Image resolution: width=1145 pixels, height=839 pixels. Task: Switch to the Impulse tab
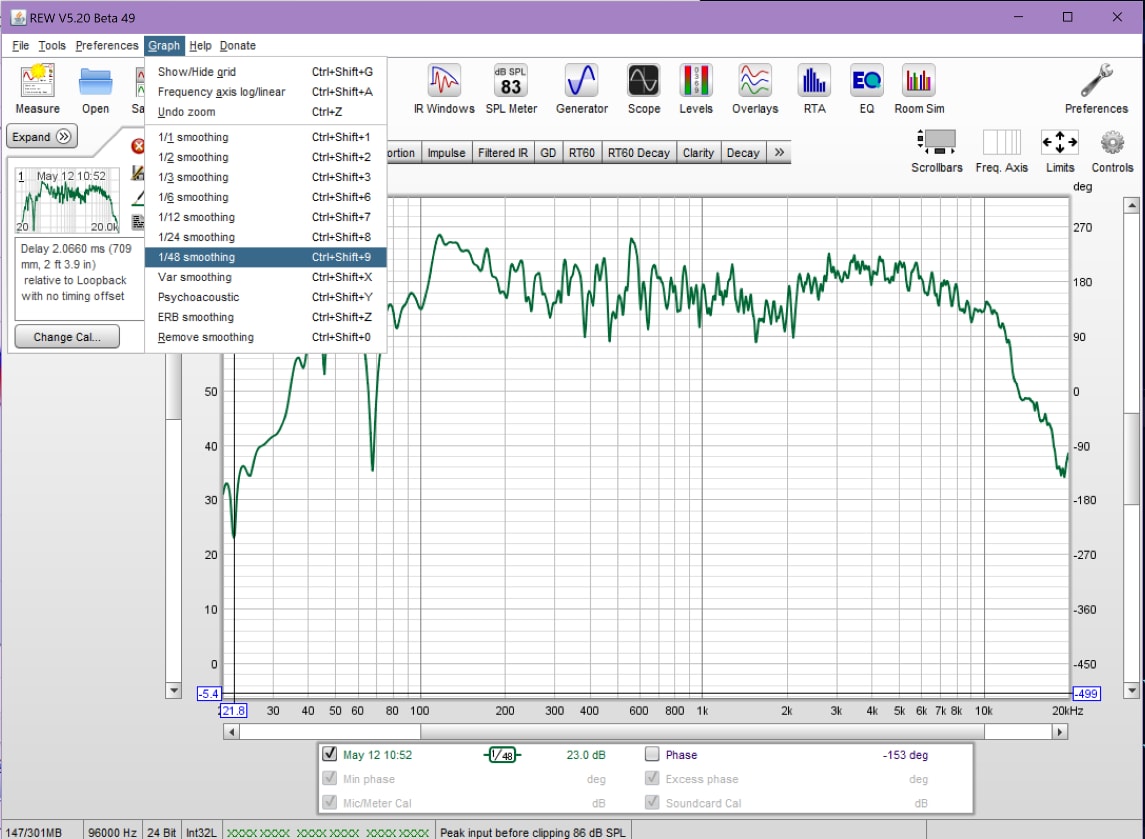point(445,153)
